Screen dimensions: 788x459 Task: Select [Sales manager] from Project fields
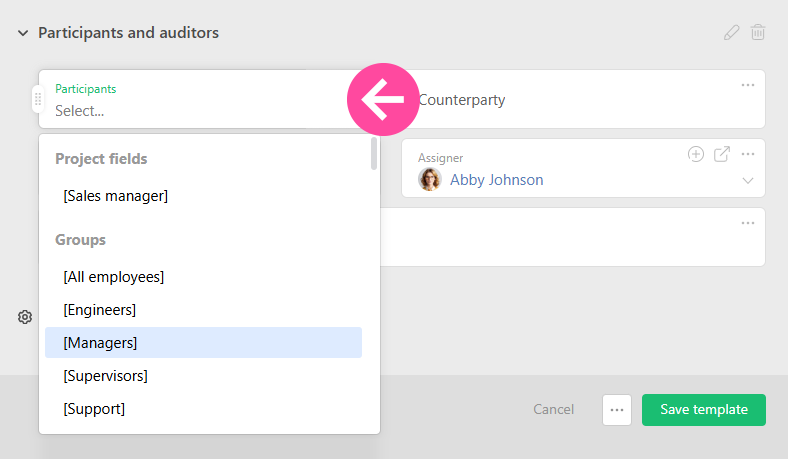[x=115, y=196]
